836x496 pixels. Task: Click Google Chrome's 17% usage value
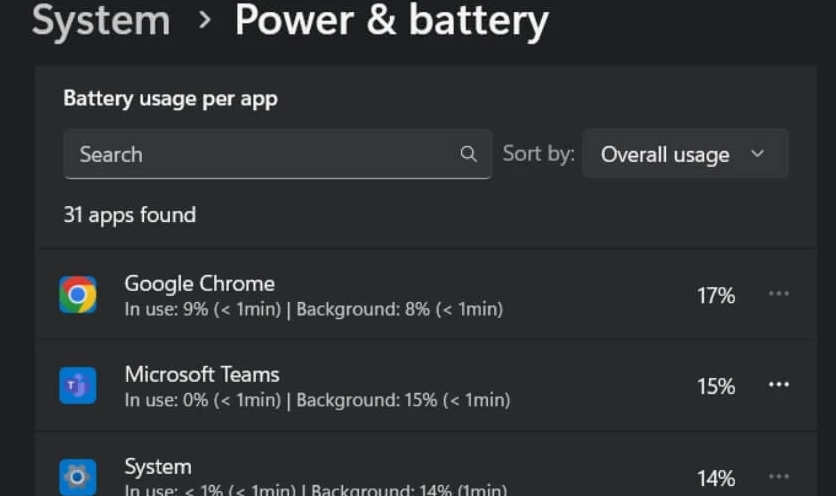pyautogui.click(x=716, y=295)
